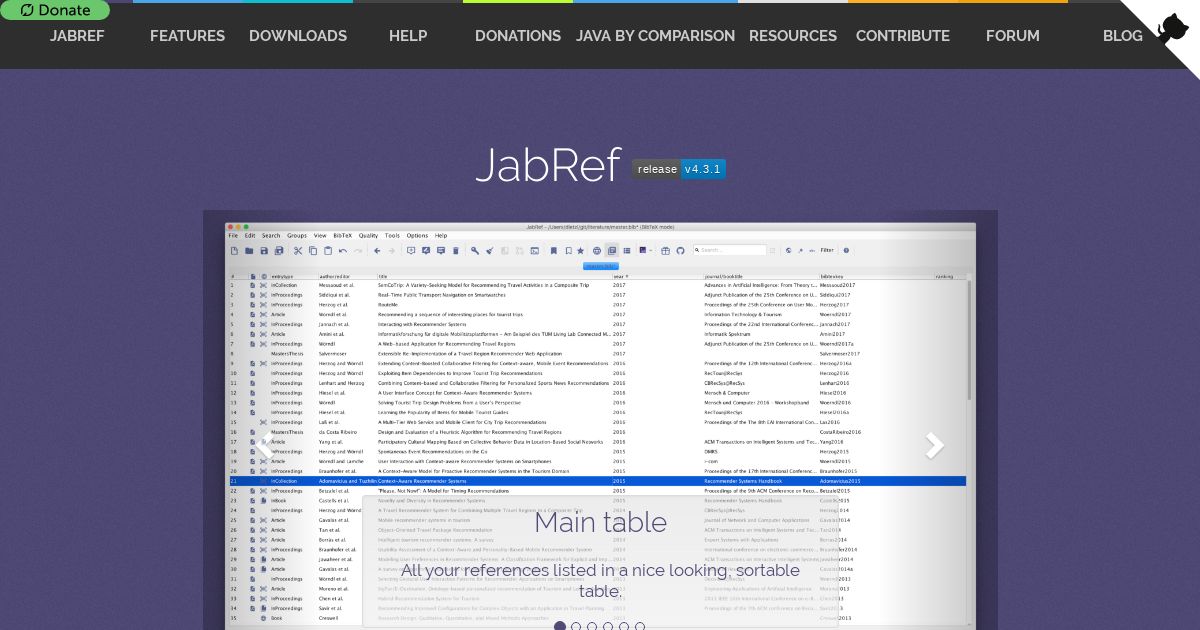Screen dimensions: 1200x630
Task: Advance carousel with the right chevron arrow
Action: 934,446
